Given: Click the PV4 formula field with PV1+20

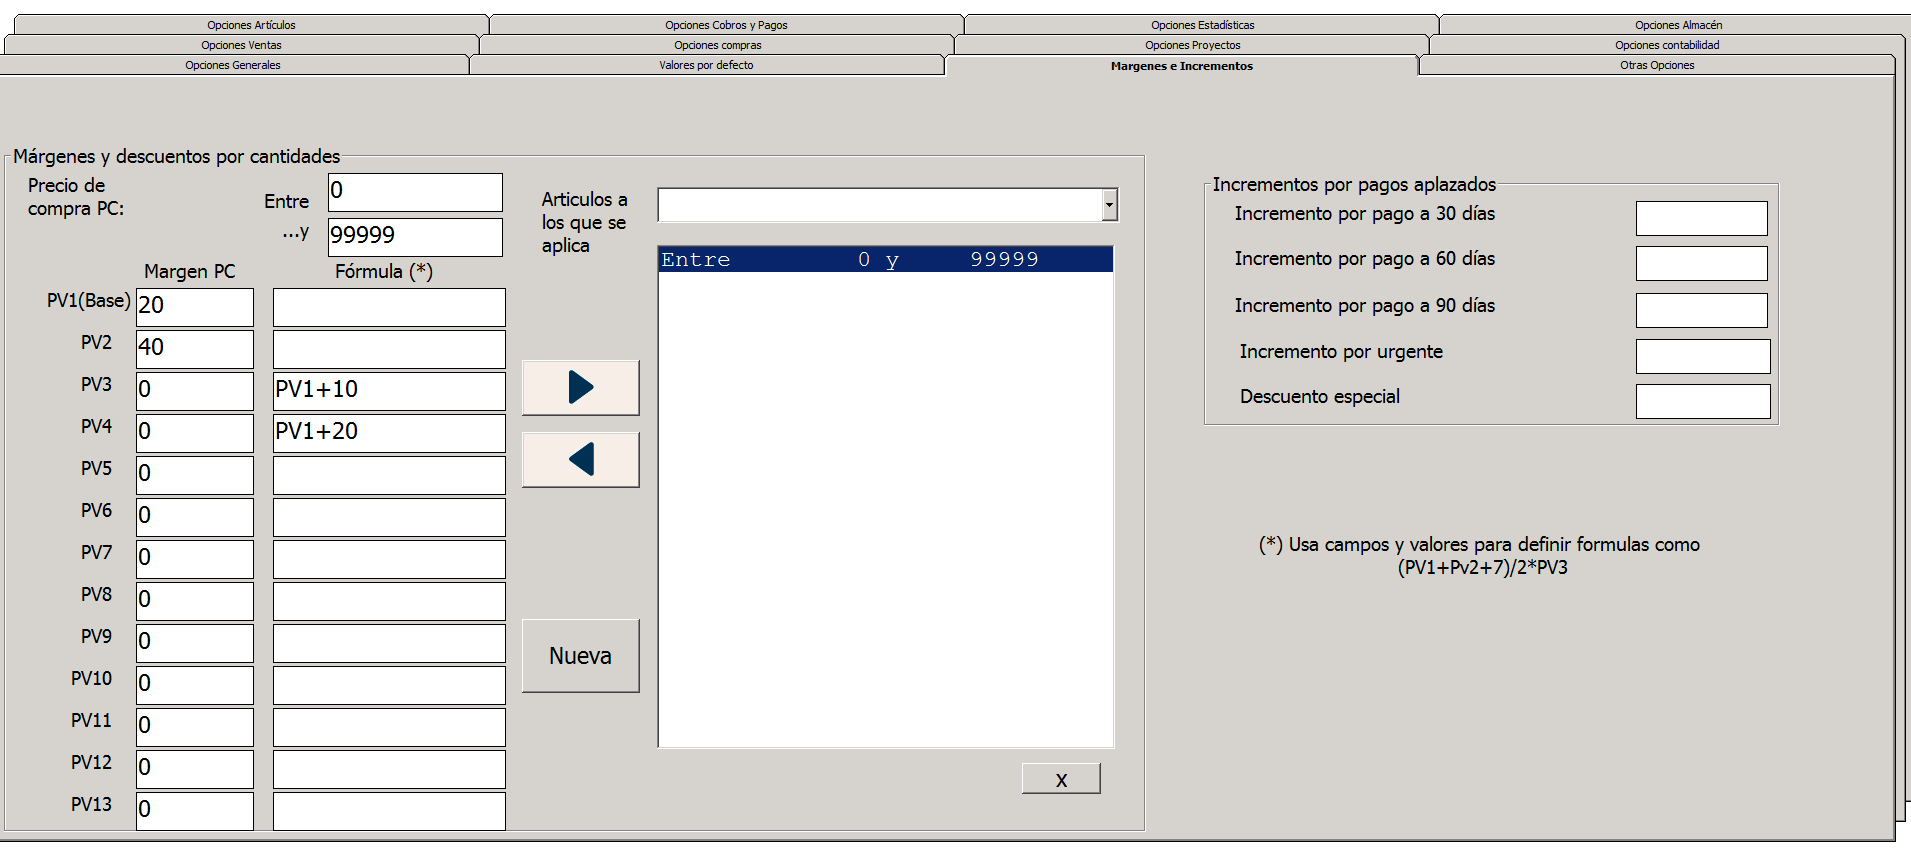Looking at the screenshot, I should click(x=389, y=433).
